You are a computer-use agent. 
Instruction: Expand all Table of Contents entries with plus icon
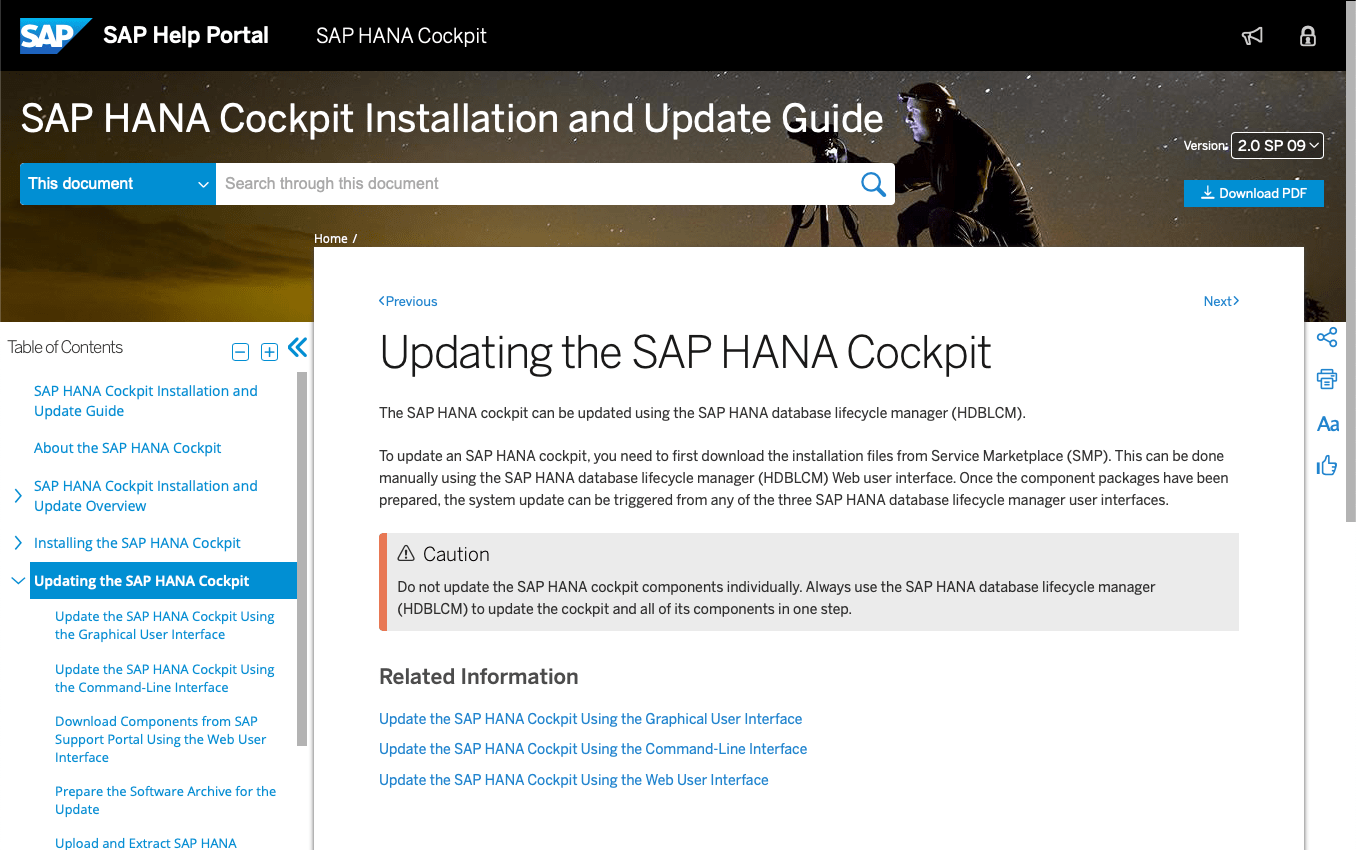(x=268, y=352)
